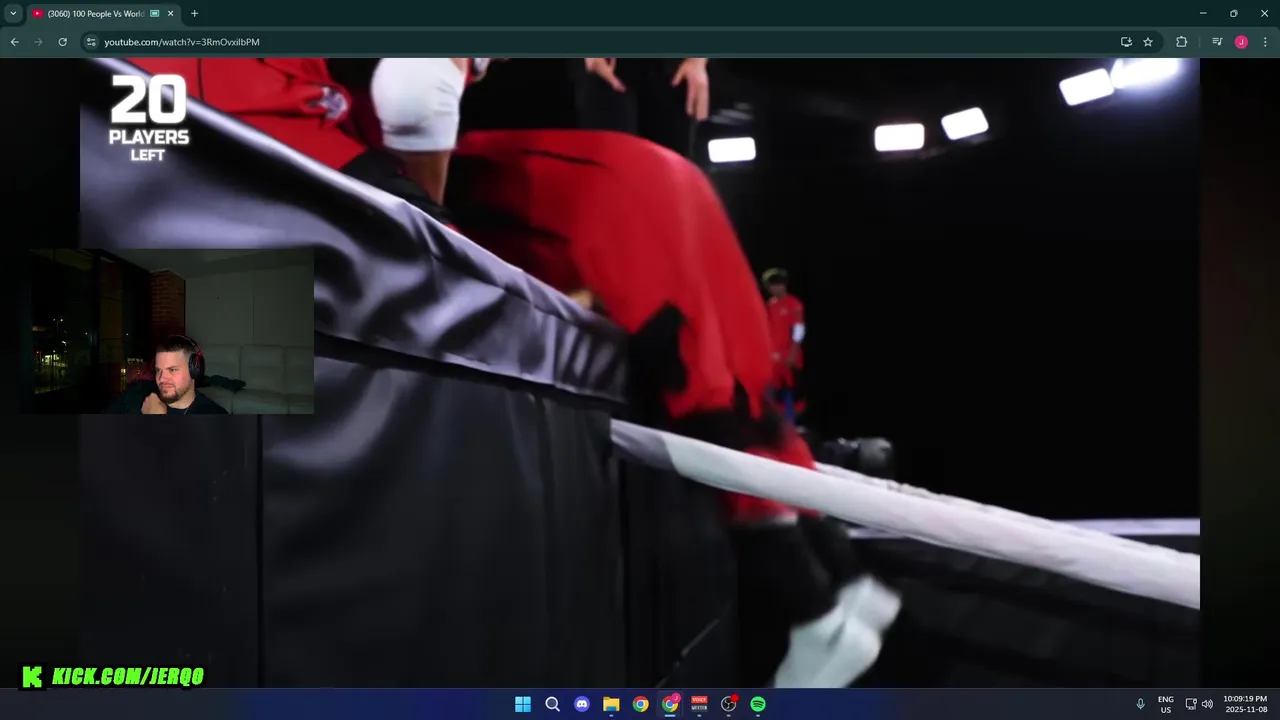Open the Extensions puzzle menu
This screenshot has height=720, width=1280.
point(1181,42)
